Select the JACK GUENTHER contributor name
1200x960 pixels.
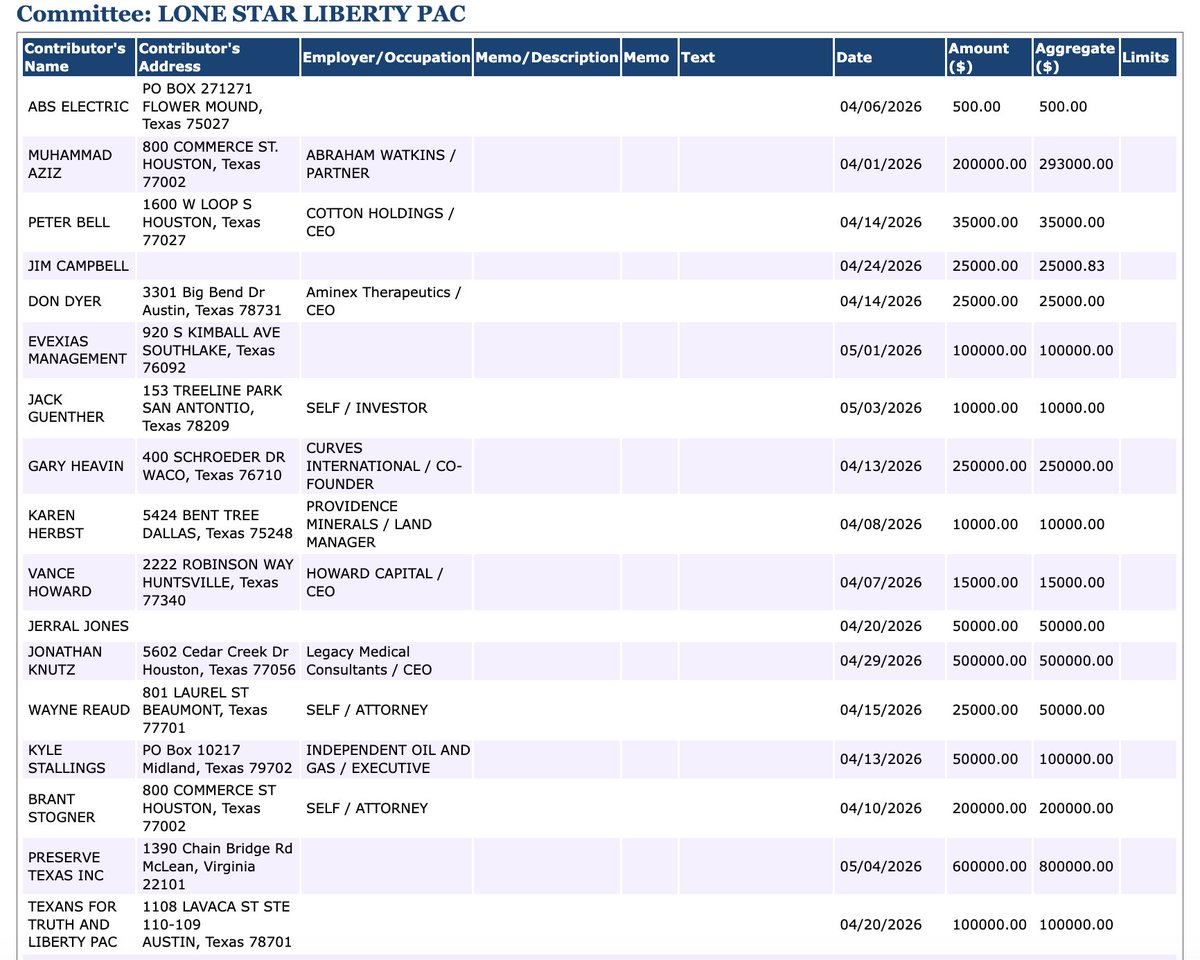66,408
